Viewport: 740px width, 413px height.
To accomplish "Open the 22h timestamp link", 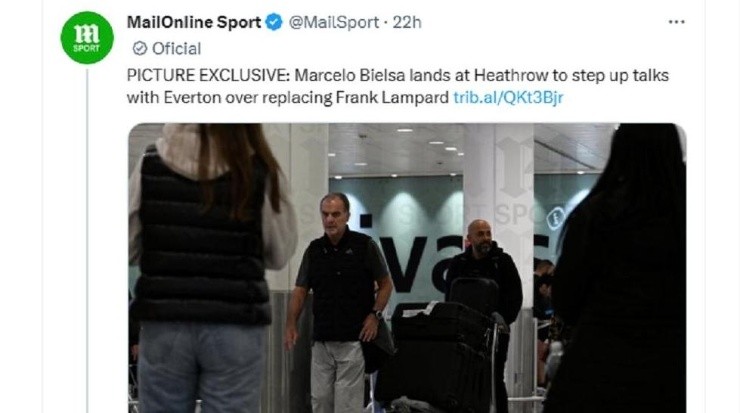I will tap(407, 22).
